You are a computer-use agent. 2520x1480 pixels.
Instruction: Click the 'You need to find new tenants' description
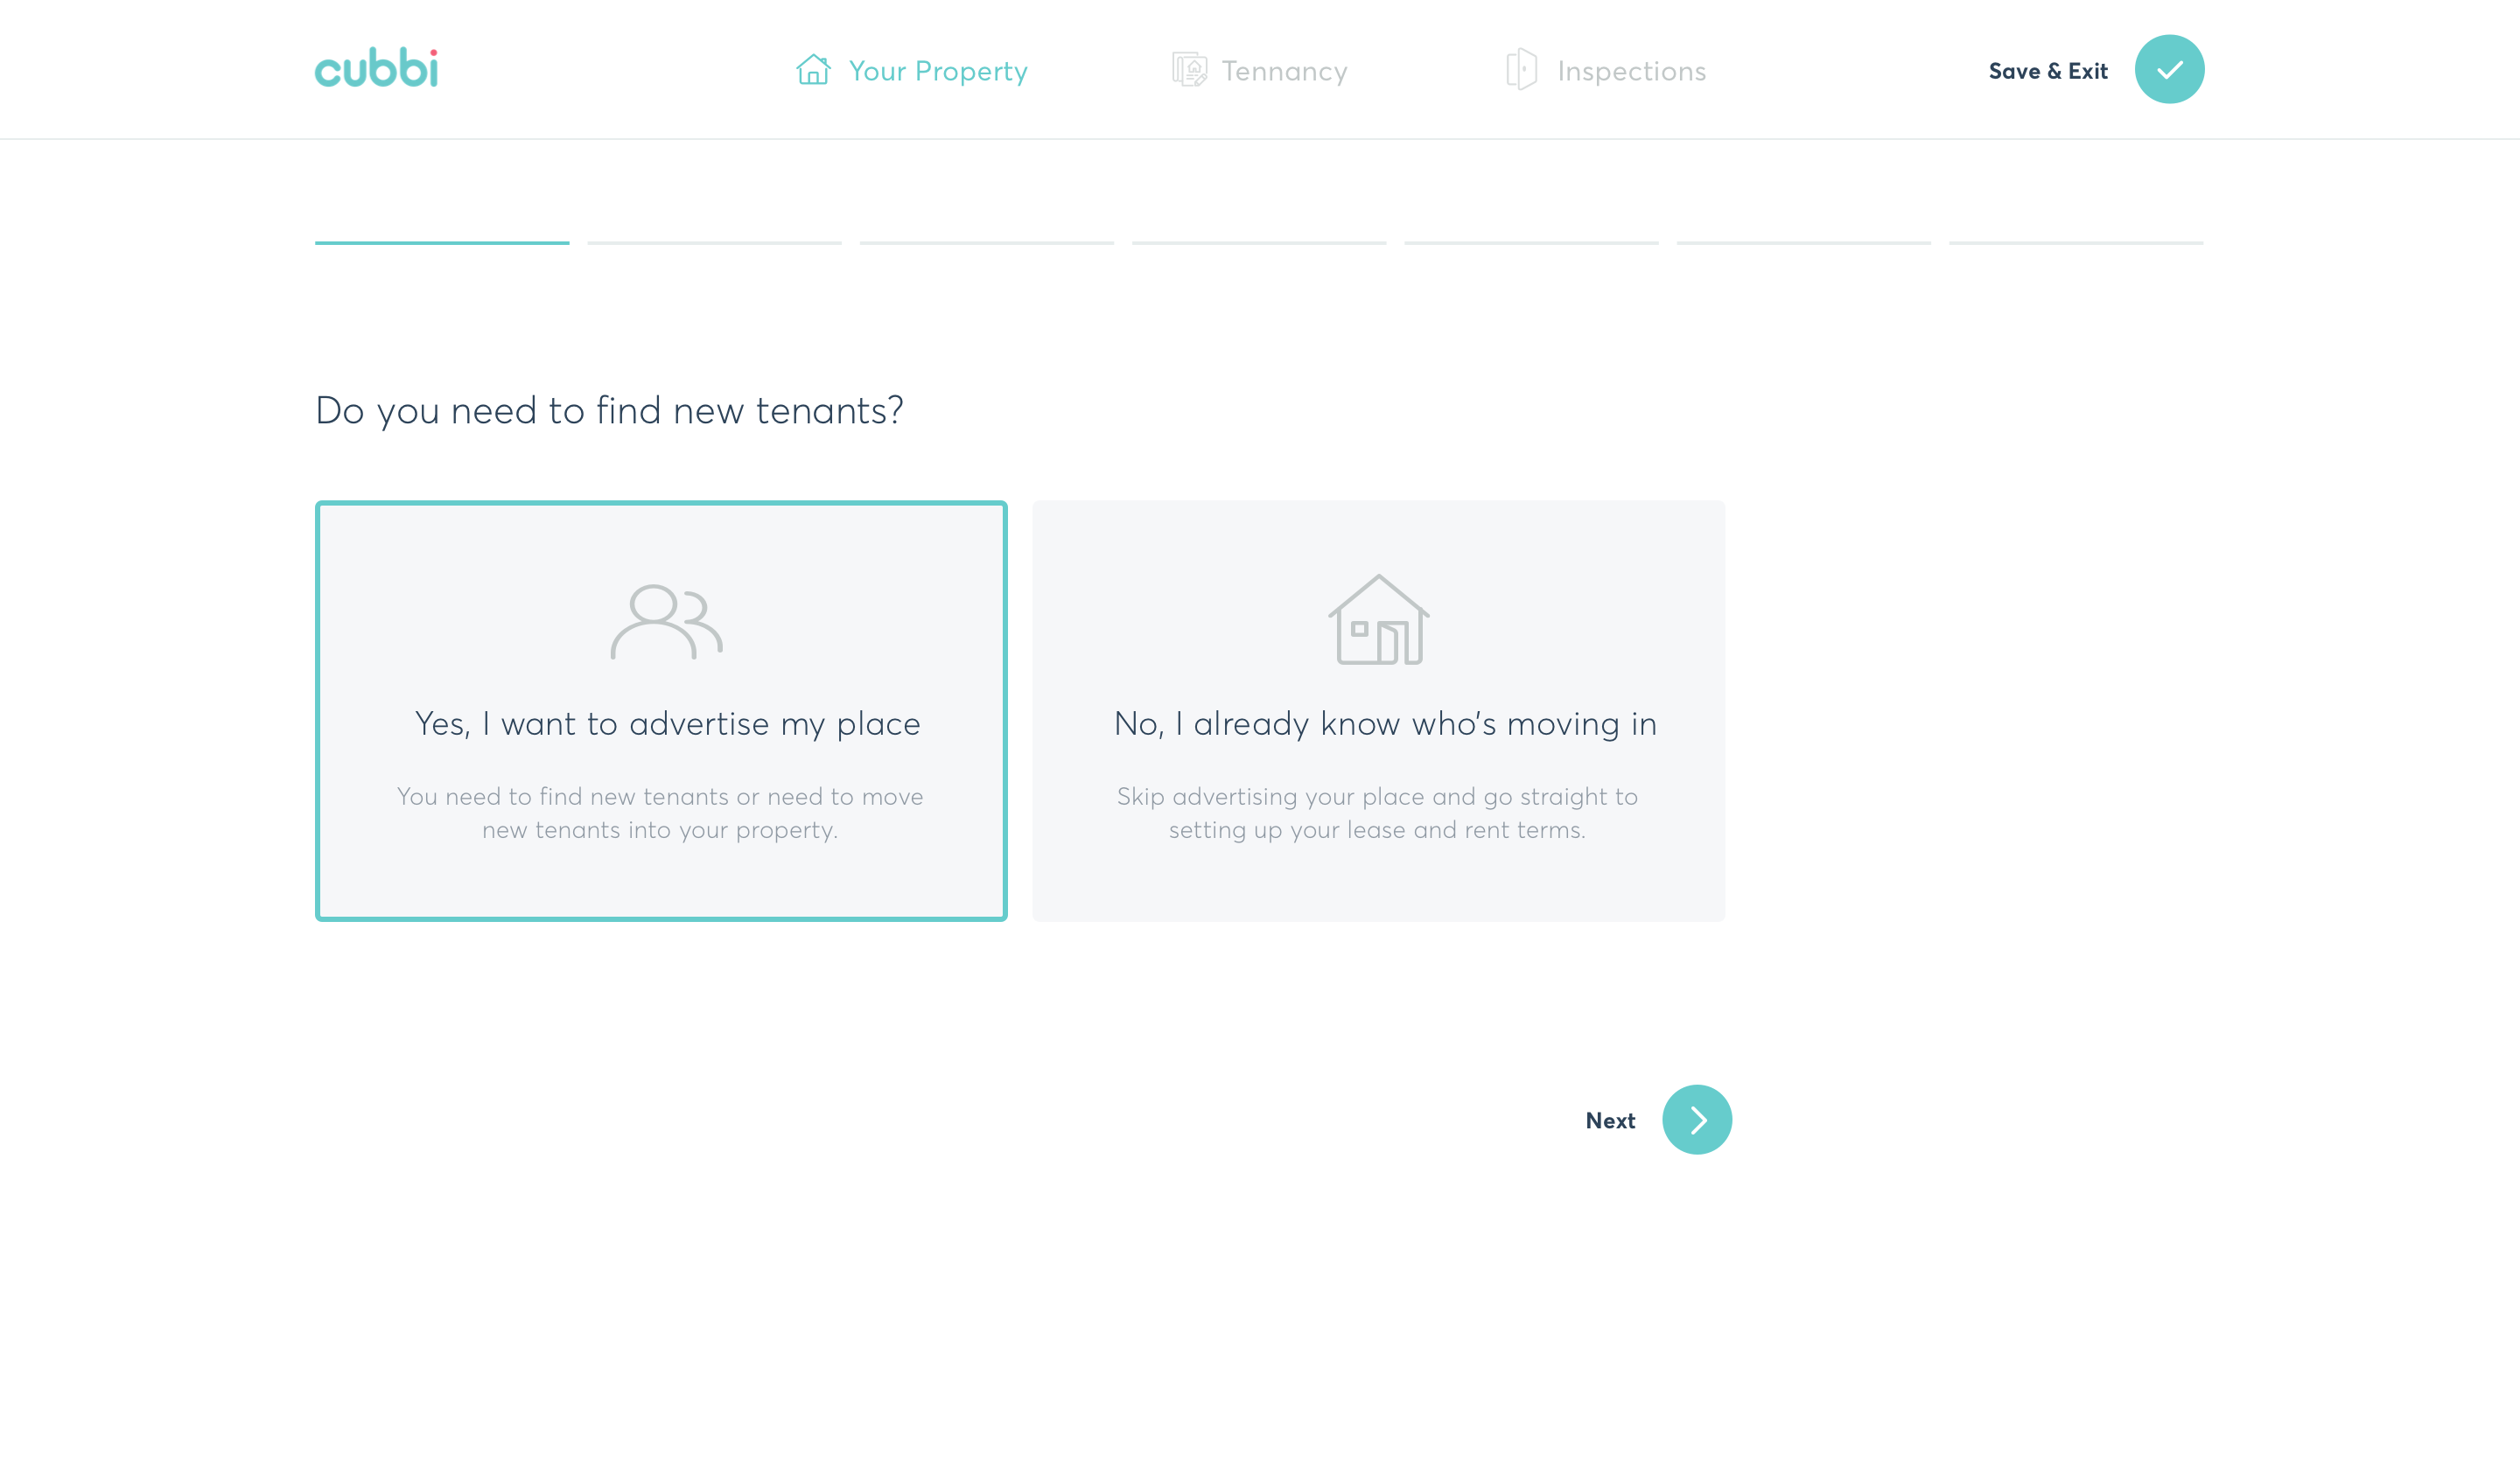[x=660, y=813]
